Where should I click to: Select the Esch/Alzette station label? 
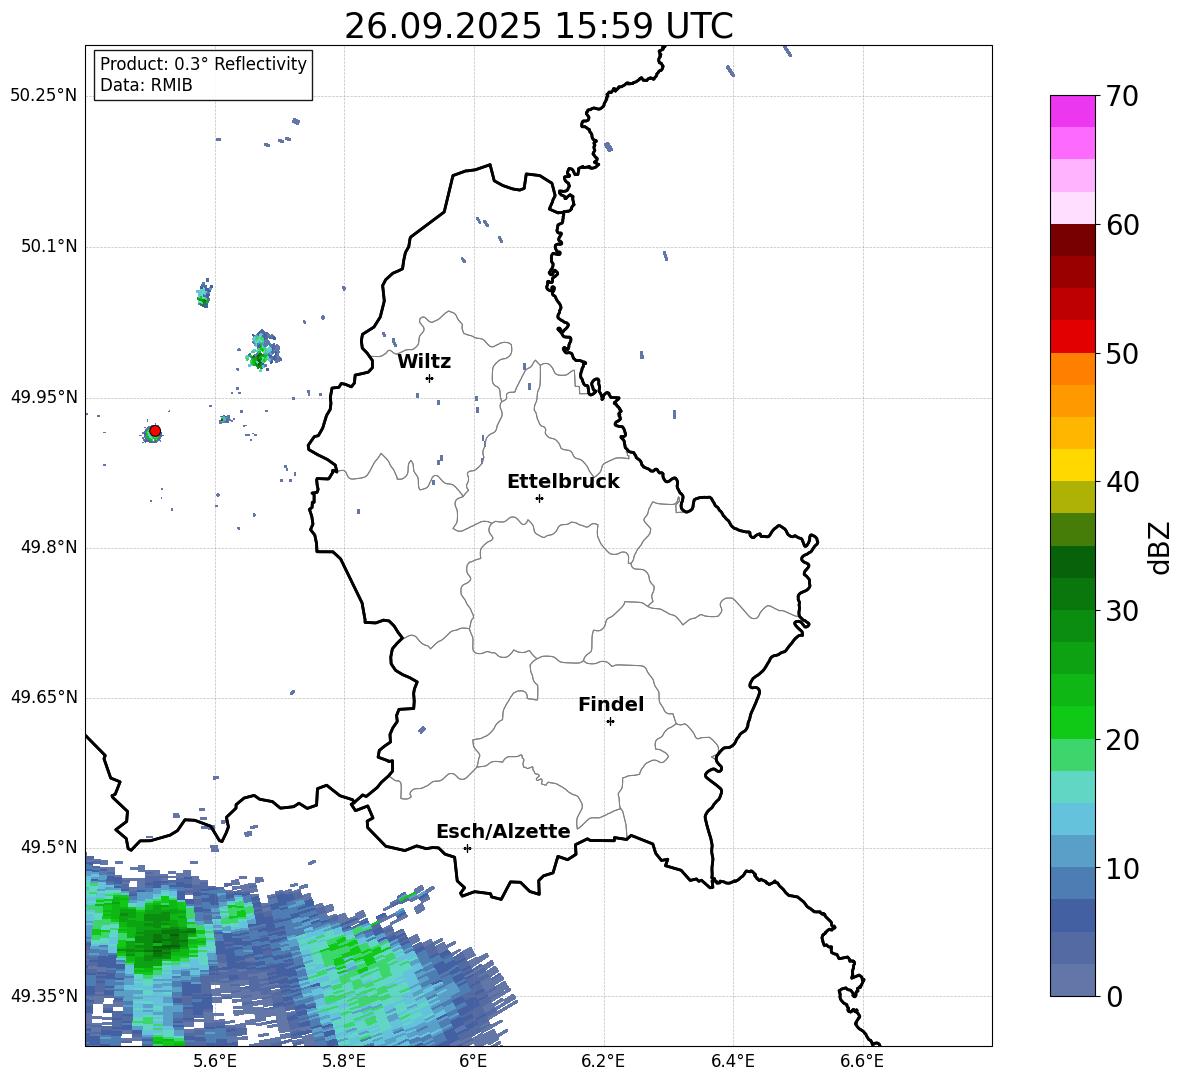503,831
